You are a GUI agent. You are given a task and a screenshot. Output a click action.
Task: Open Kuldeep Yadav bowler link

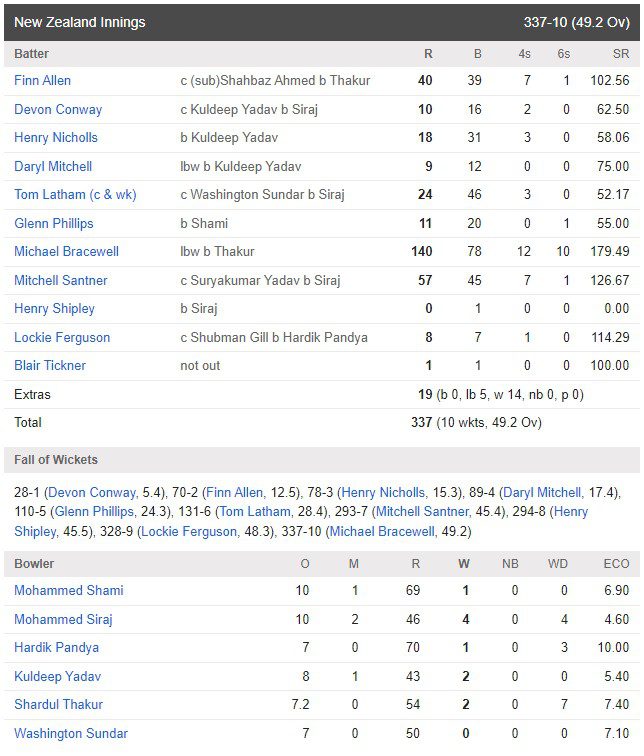click(57, 676)
